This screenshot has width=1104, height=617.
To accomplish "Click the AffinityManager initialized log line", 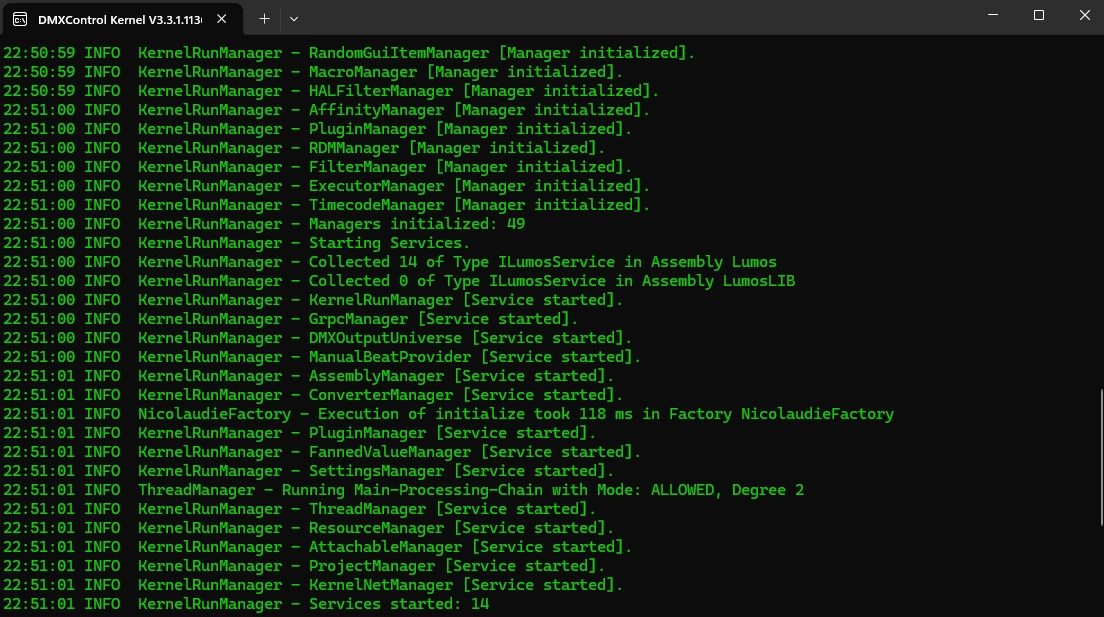I will tap(327, 110).
